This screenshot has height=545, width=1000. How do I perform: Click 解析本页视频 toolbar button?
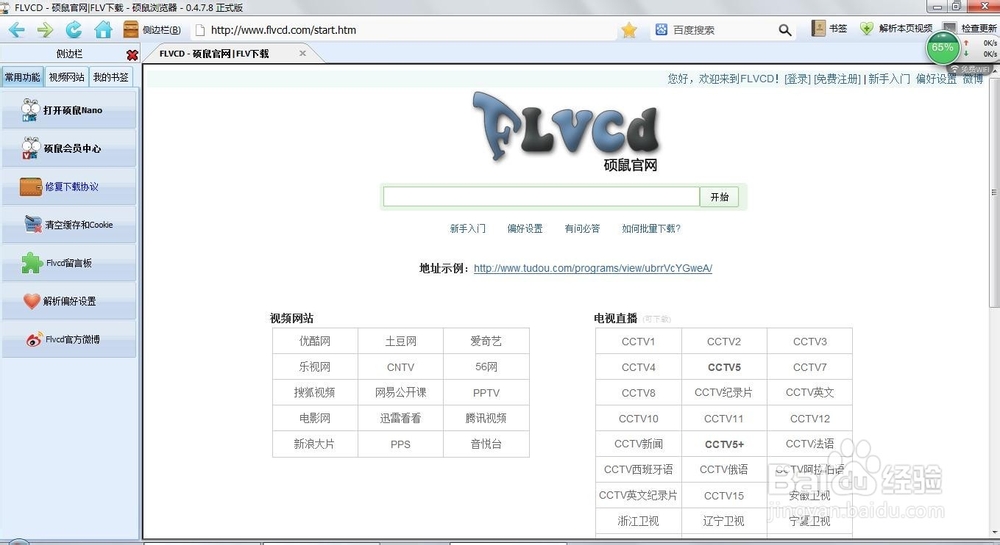coord(896,29)
